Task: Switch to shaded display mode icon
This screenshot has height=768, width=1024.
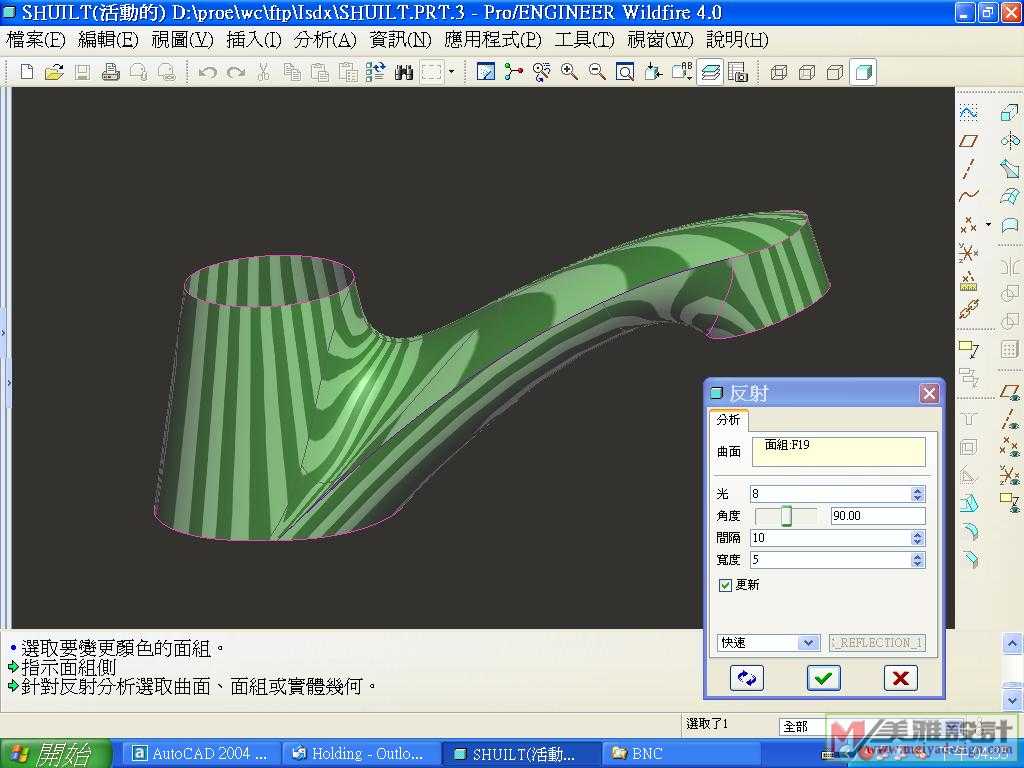Action: coord(864,72)
